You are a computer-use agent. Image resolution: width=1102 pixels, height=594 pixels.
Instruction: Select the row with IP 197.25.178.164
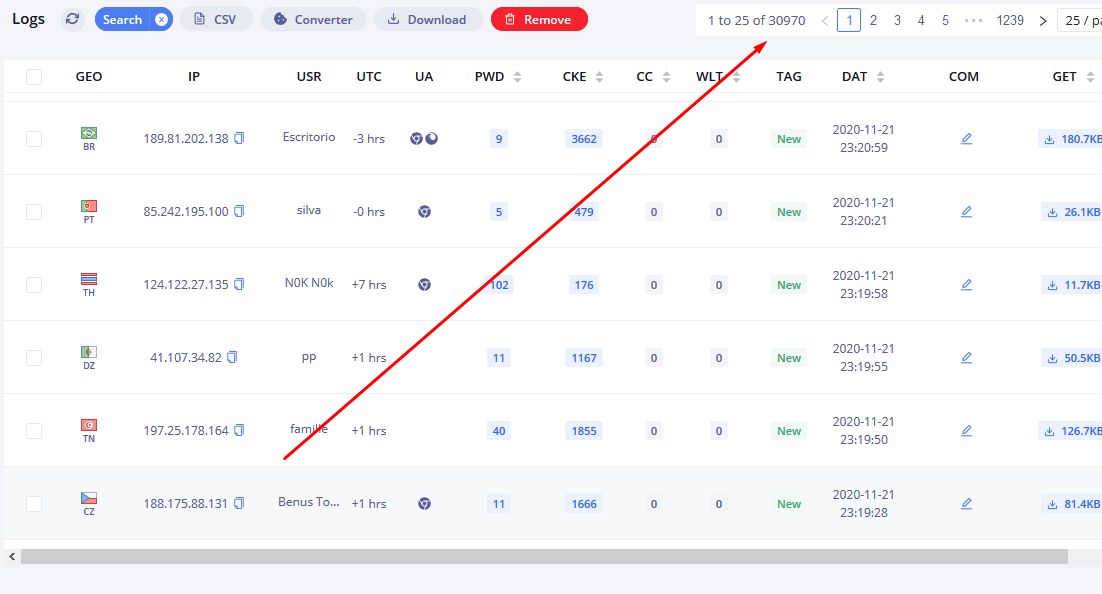pyautogui.click(x=34, y=431)
